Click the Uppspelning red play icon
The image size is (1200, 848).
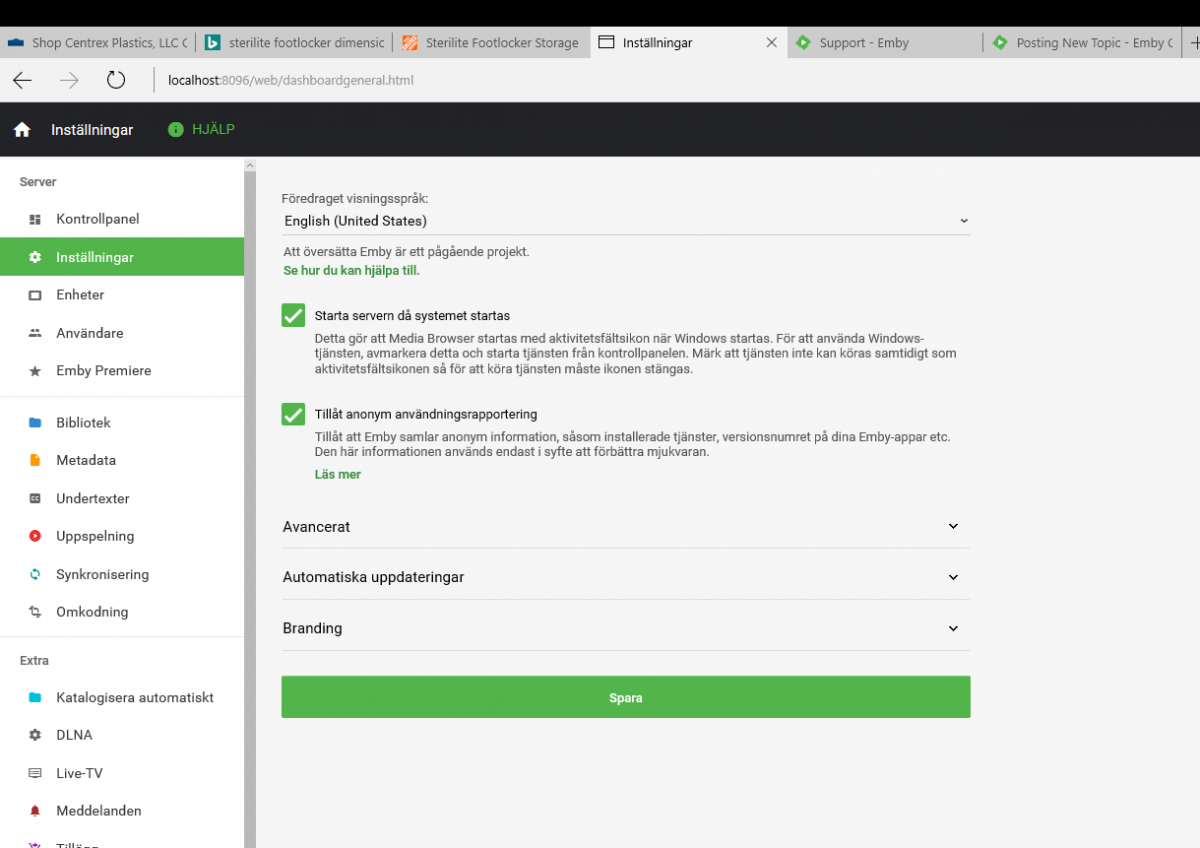coord(35,536)
